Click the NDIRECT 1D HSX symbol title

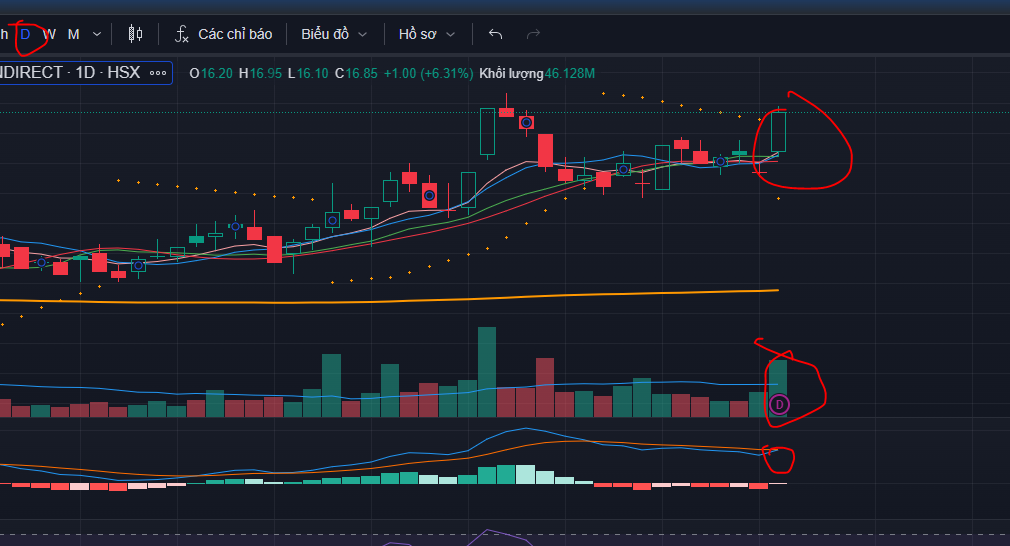tap(70, 72)
